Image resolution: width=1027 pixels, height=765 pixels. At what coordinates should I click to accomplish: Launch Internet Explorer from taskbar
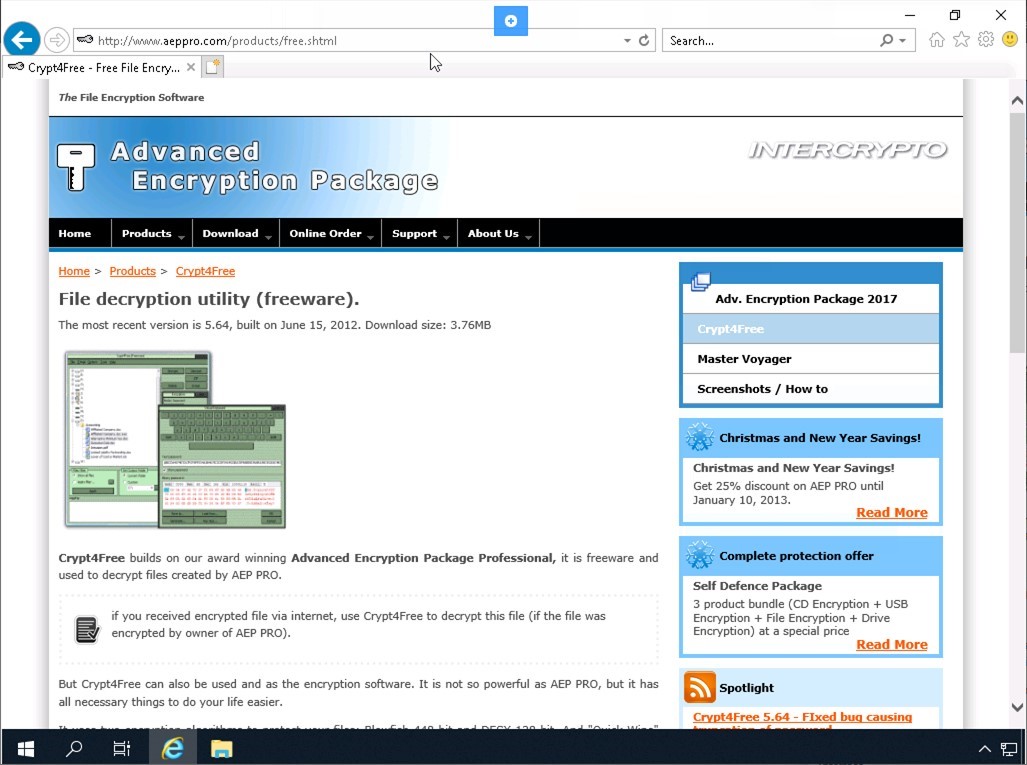tap(173, 748)
